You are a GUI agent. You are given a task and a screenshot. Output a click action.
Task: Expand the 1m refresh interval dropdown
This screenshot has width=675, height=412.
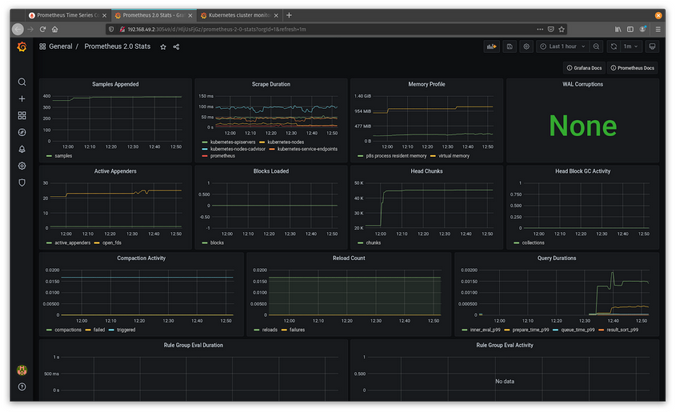coord(631,47)
